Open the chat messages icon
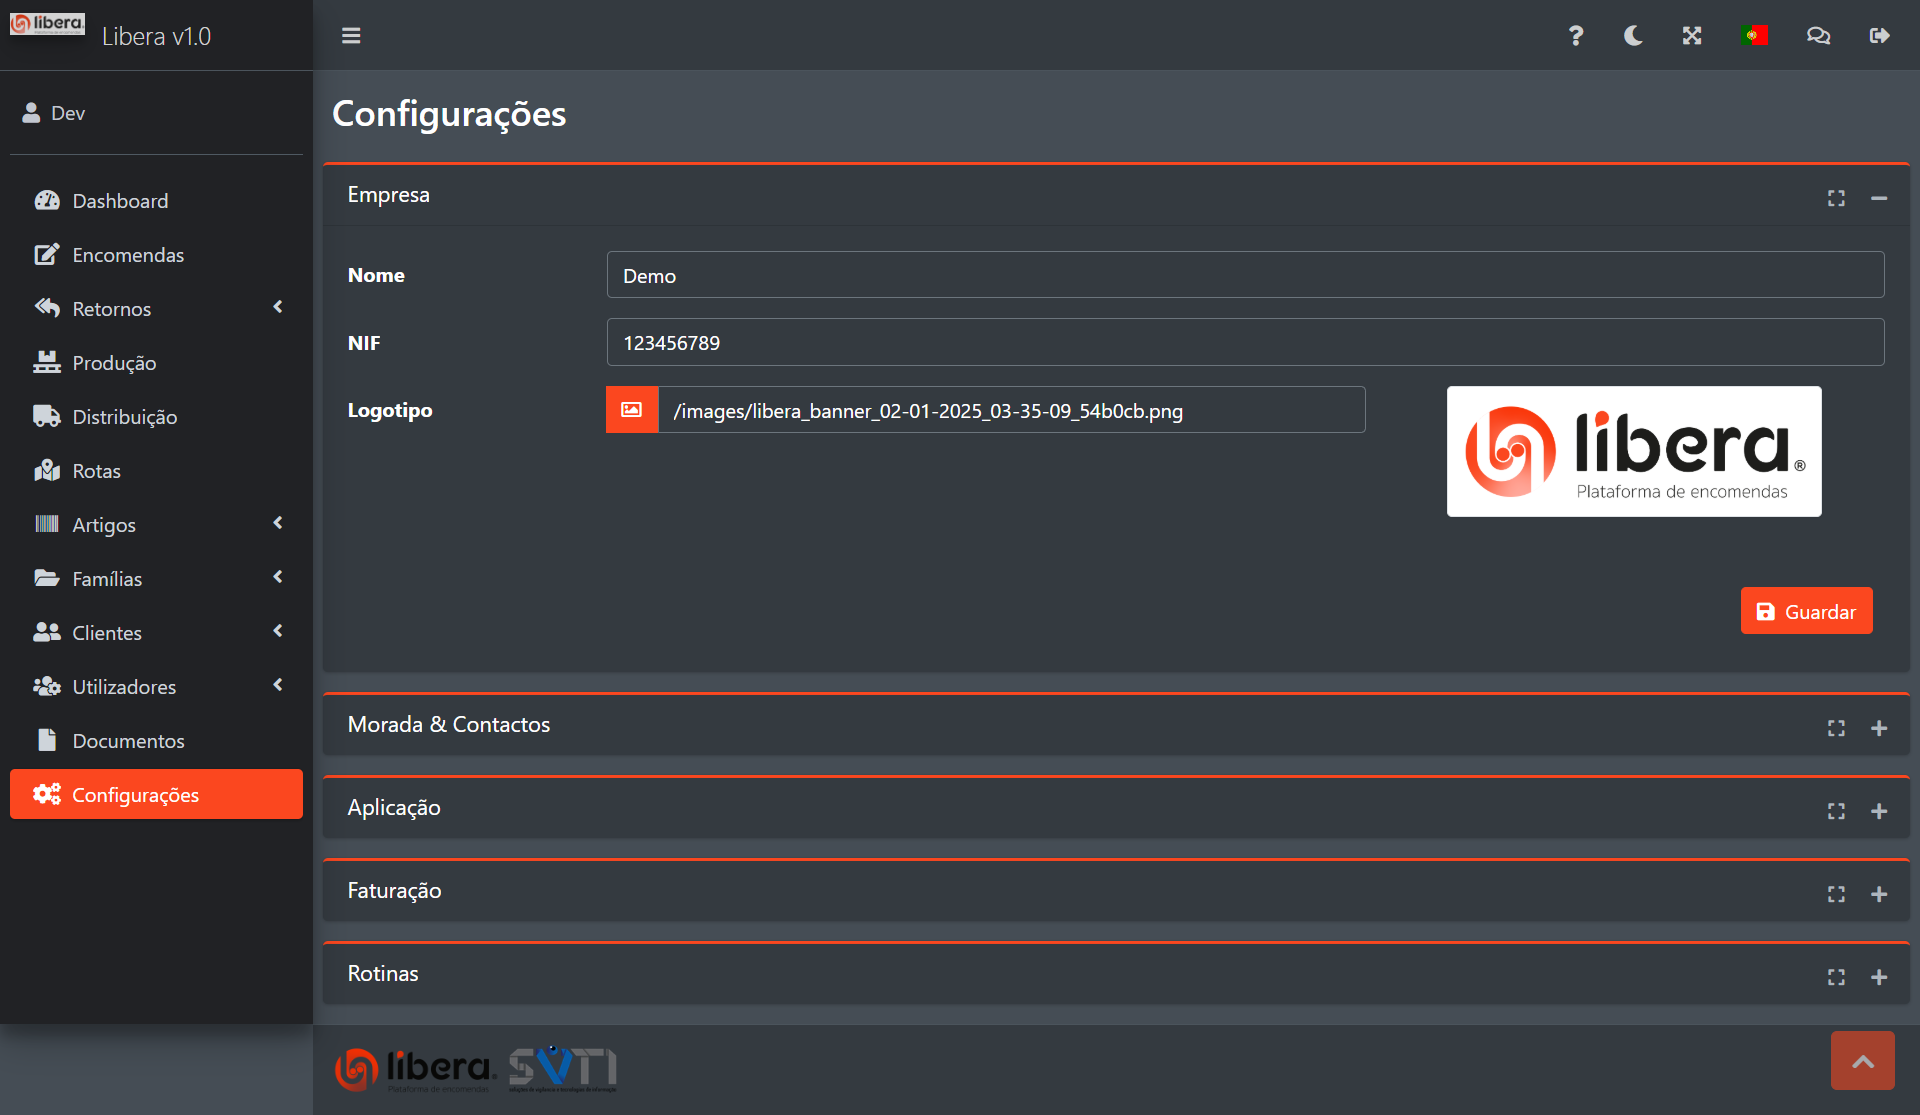 point(1818,36)
